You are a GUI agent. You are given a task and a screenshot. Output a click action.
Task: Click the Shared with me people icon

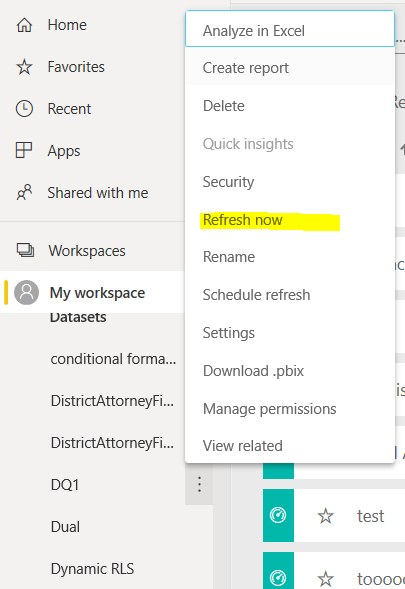click(24, 193)
